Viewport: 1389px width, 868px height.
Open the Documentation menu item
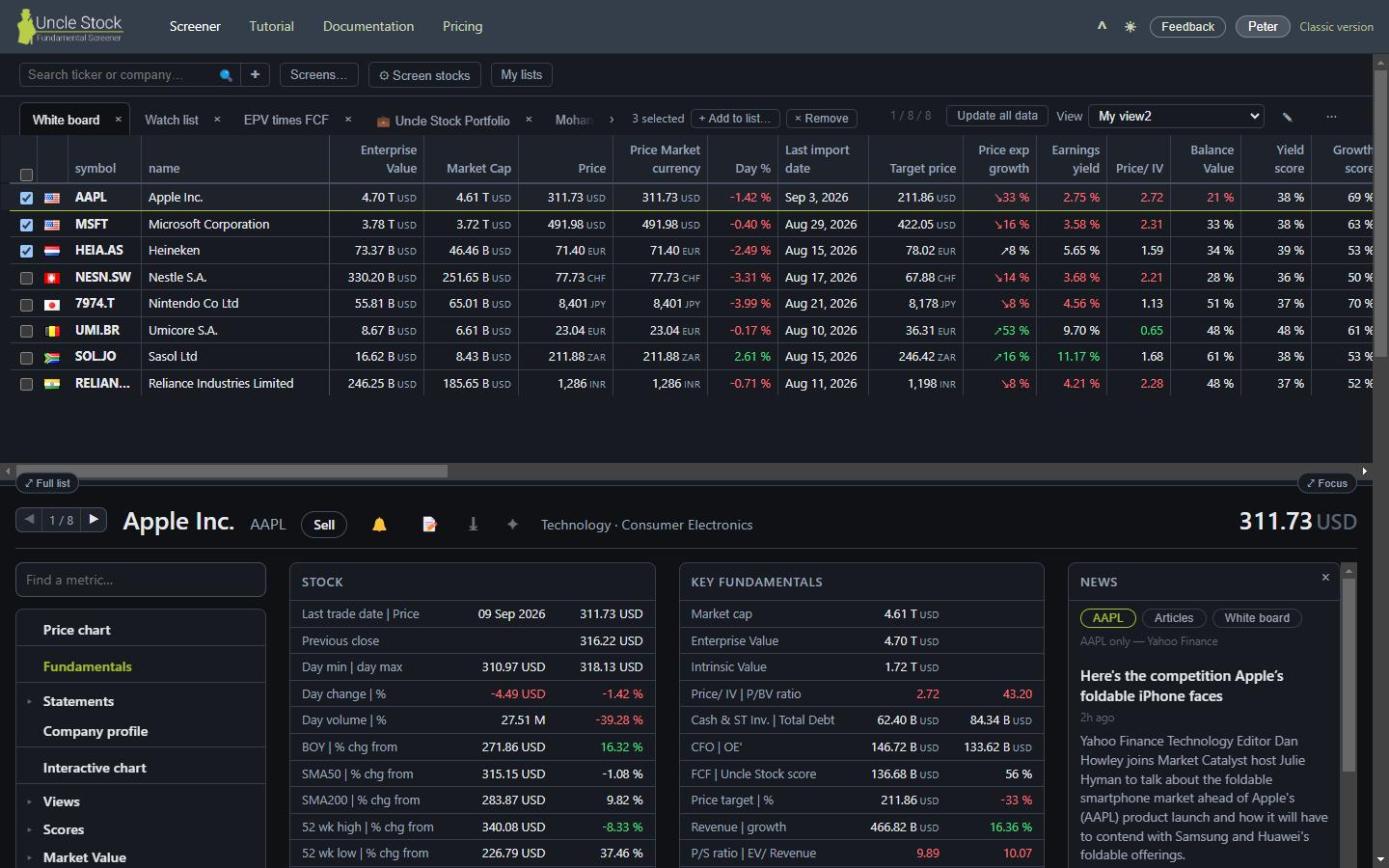click(x=368, y=27)
